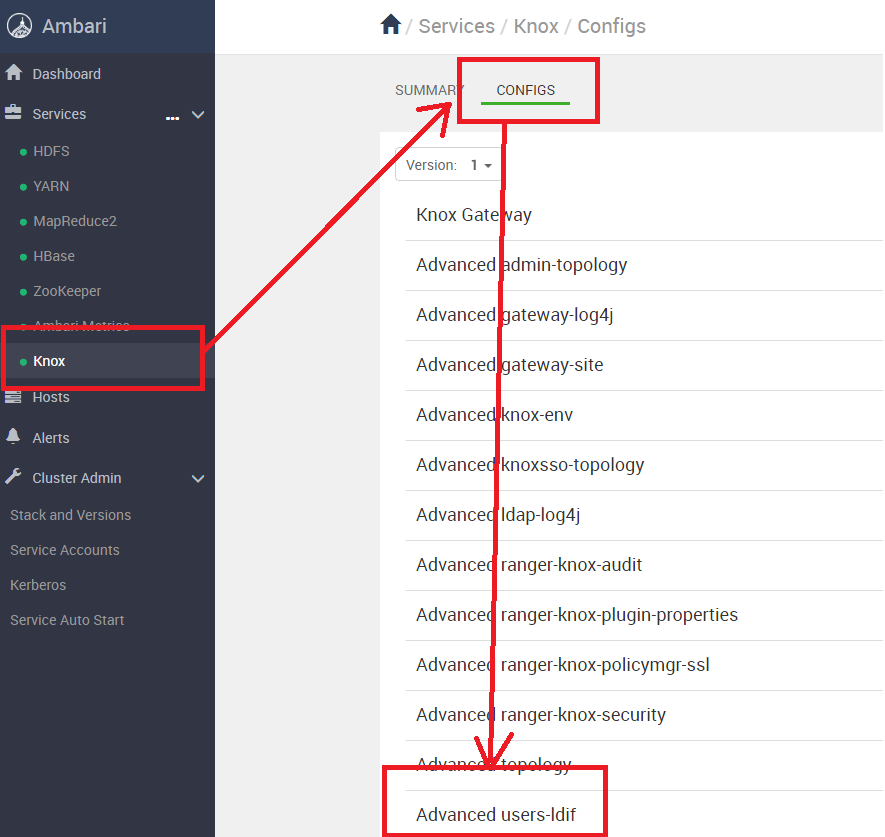885x837 pixels.
Task: Open the Services actions ellipsis menu
Action: [x=172, y=117]
